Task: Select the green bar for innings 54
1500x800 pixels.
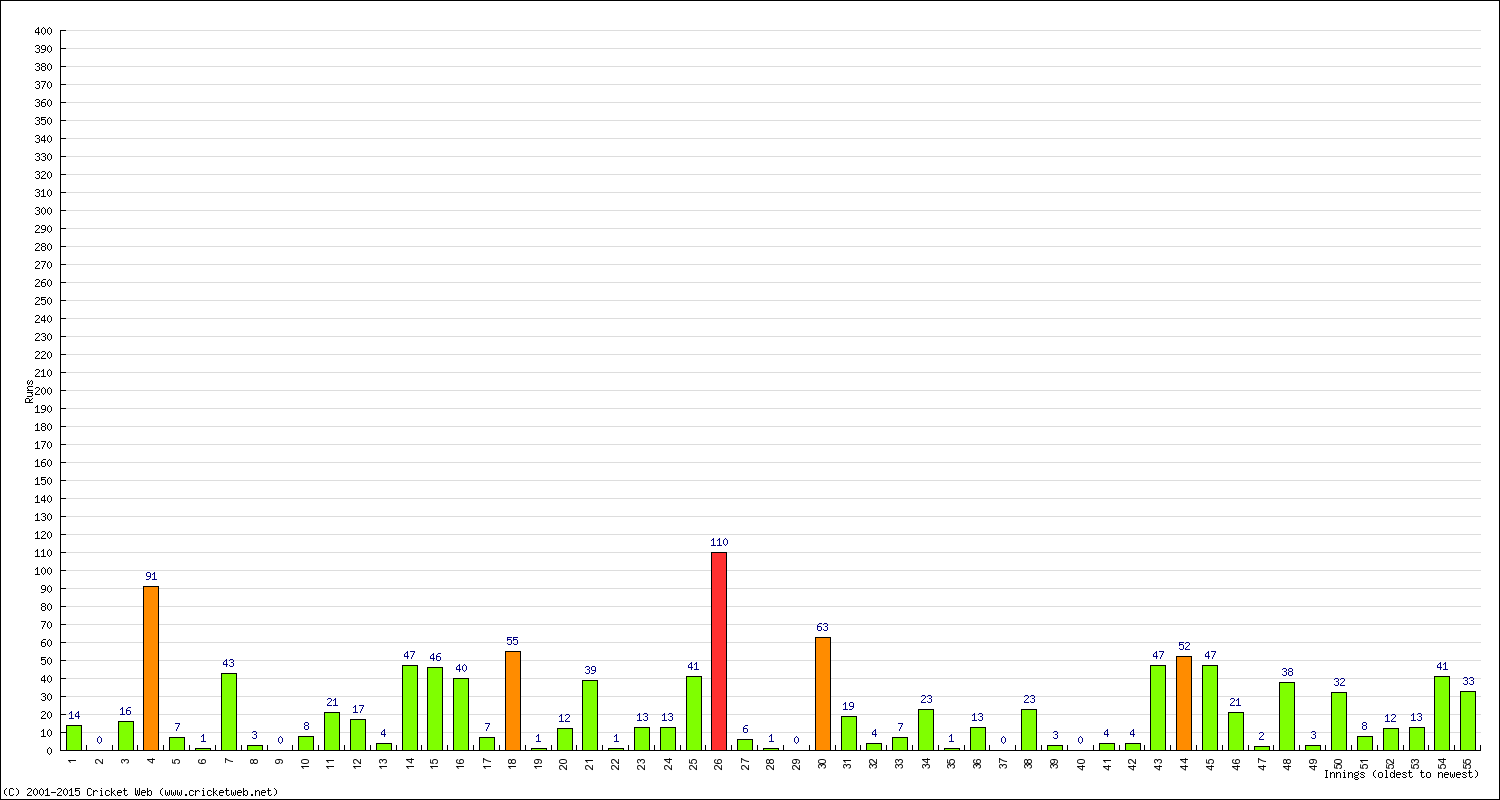Action: [x=1442, y=713]
